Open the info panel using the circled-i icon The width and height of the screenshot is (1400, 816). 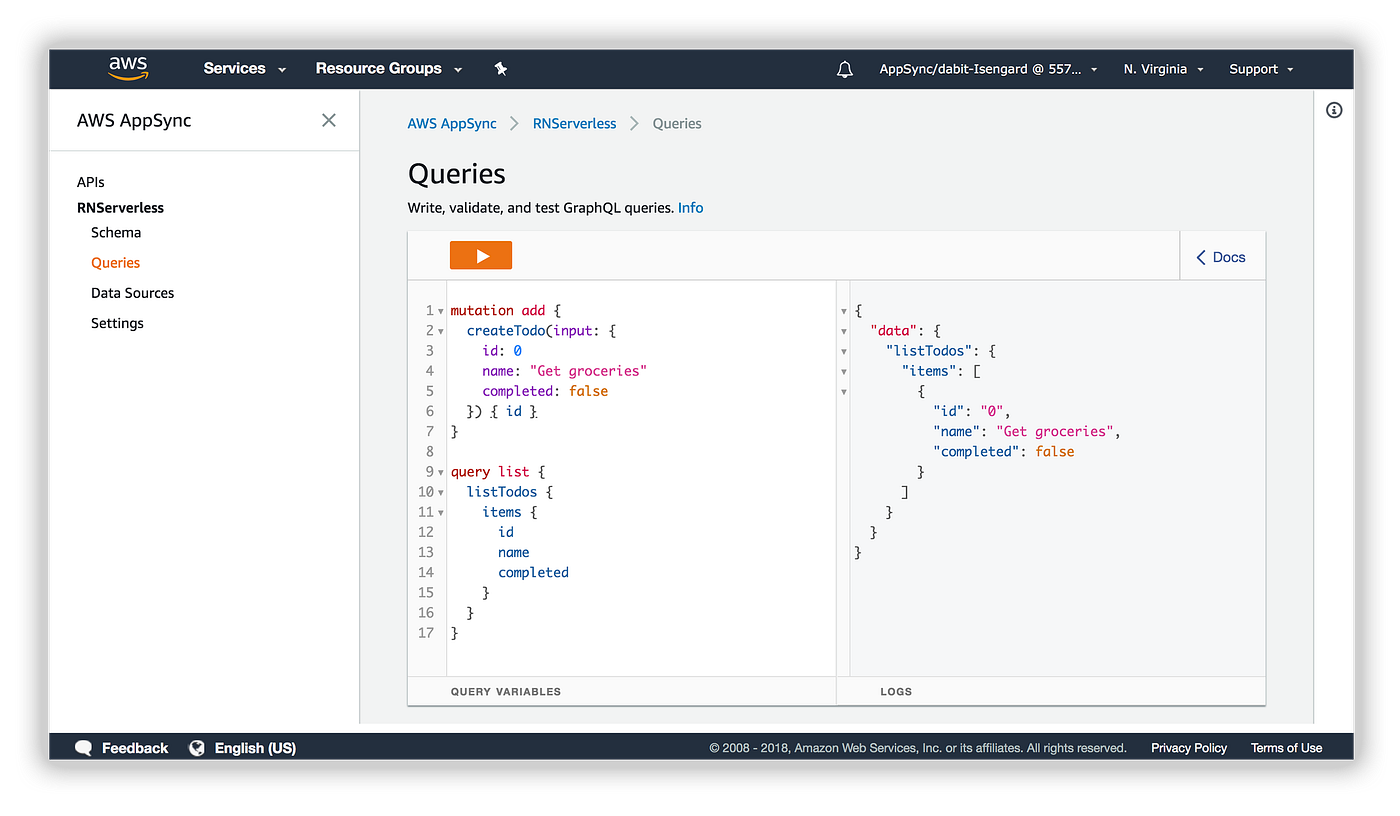(x=1334, y=110)
